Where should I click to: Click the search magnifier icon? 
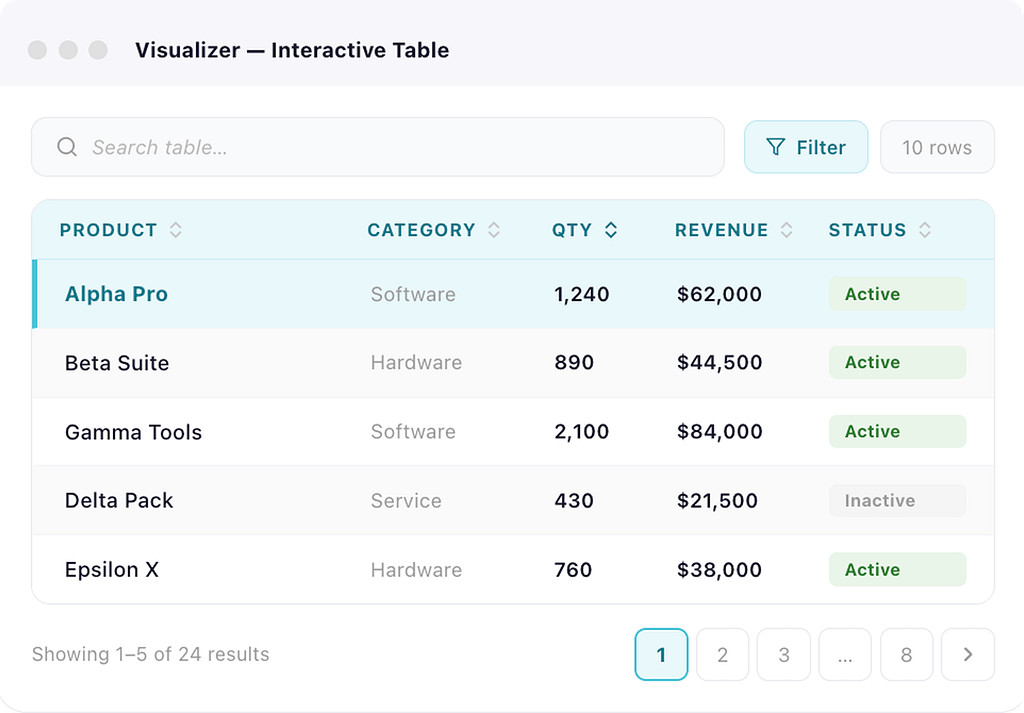coord(67,147)
